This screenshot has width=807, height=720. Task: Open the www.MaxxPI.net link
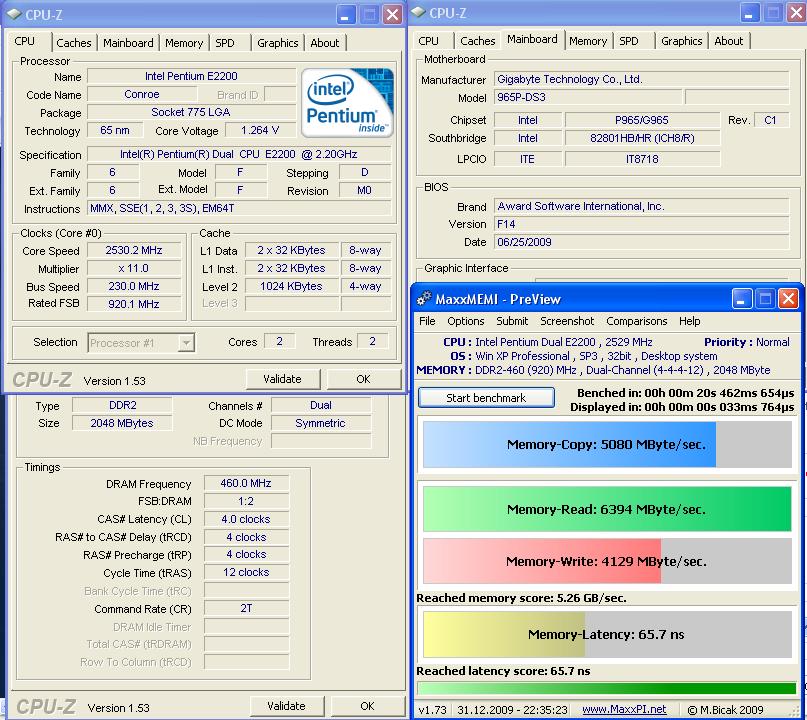[624, 710]
